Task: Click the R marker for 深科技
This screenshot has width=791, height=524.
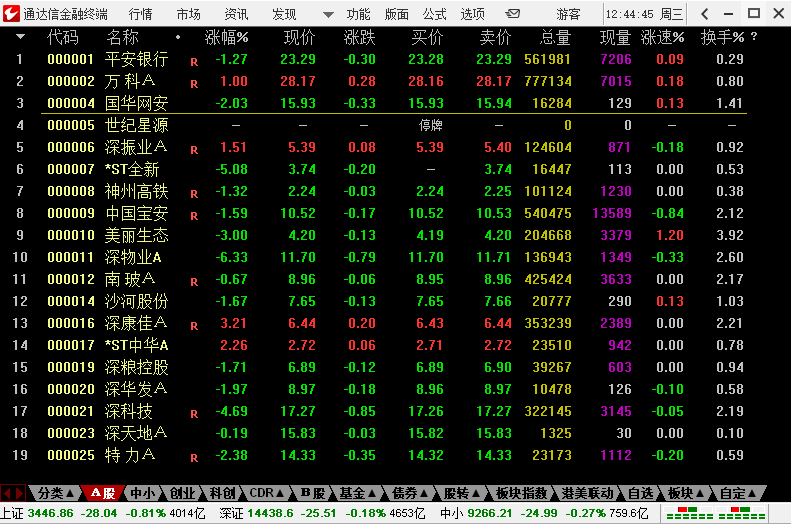Action: coord(194,414)
